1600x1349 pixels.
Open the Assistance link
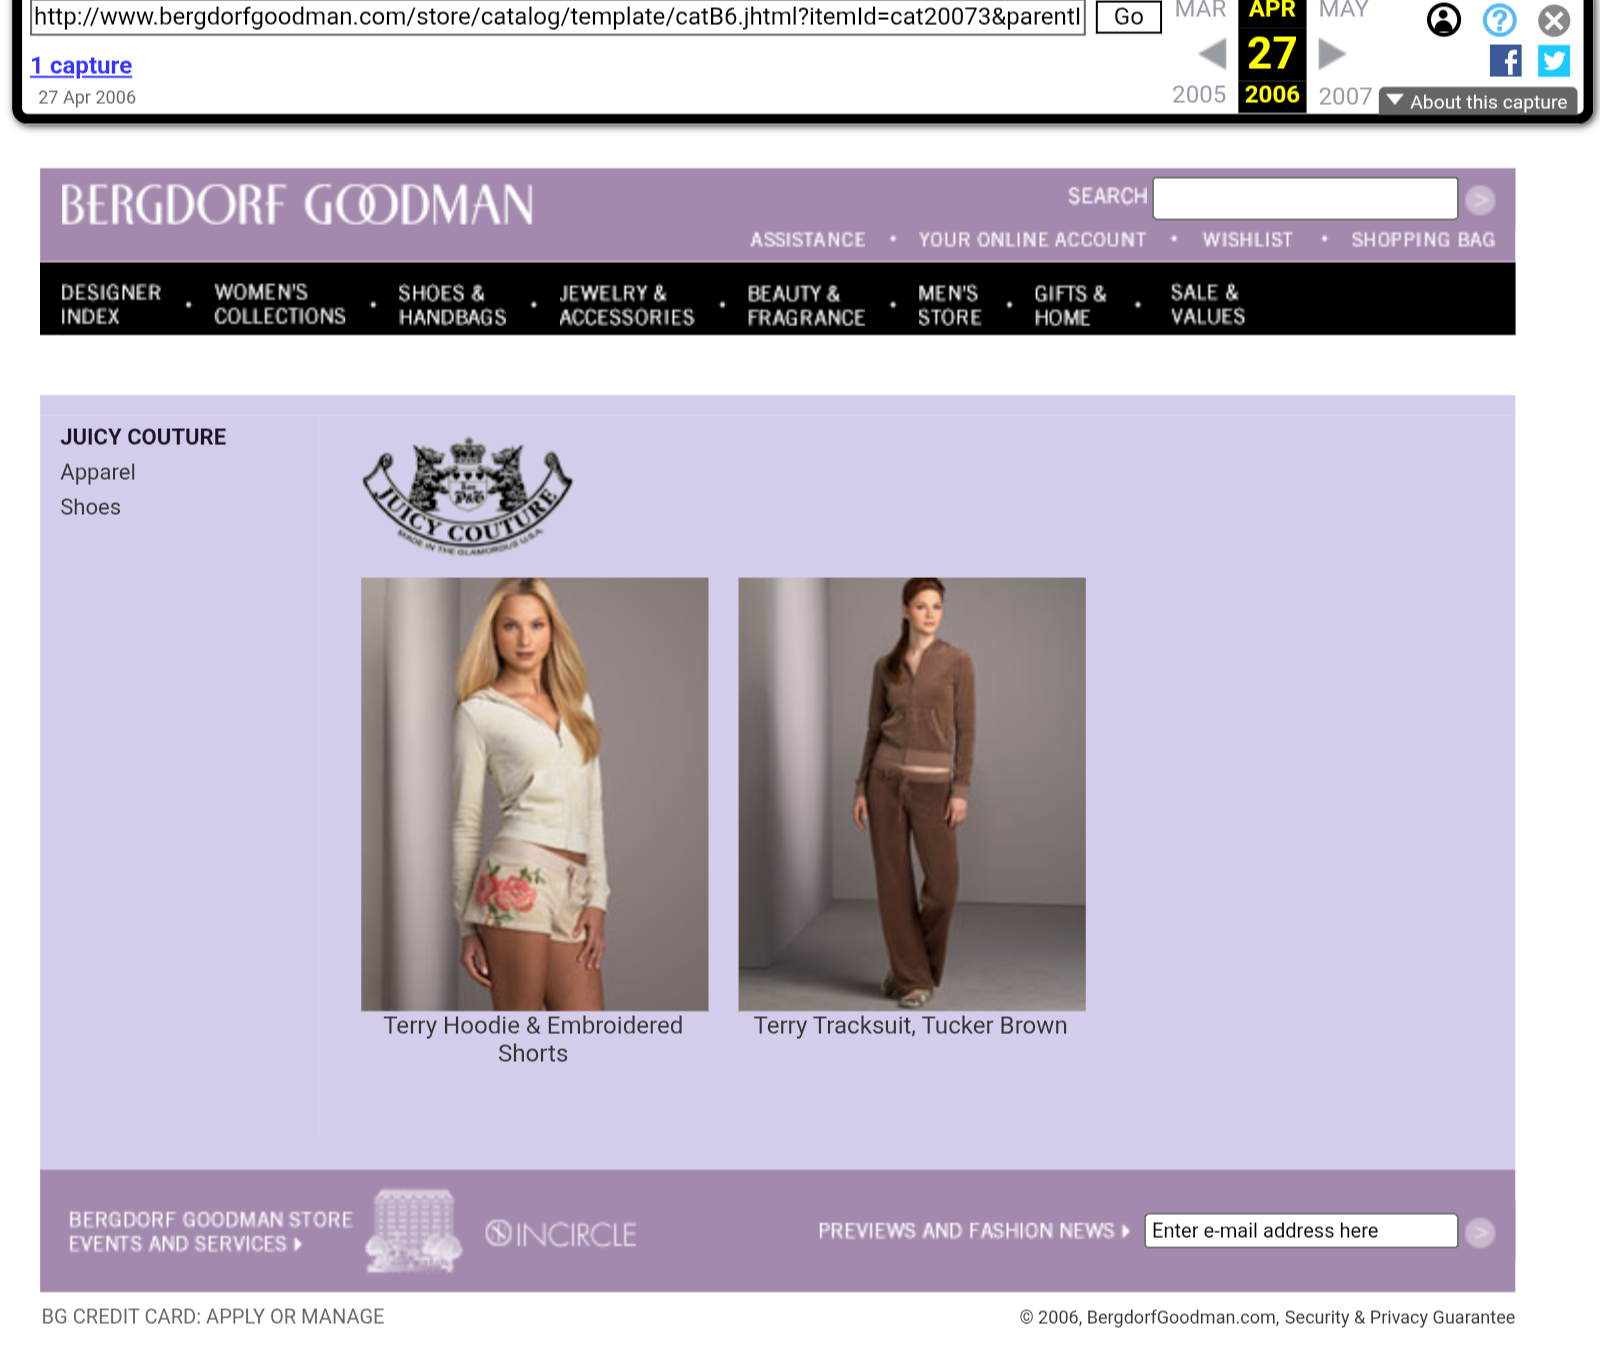(x=808, y=240)
